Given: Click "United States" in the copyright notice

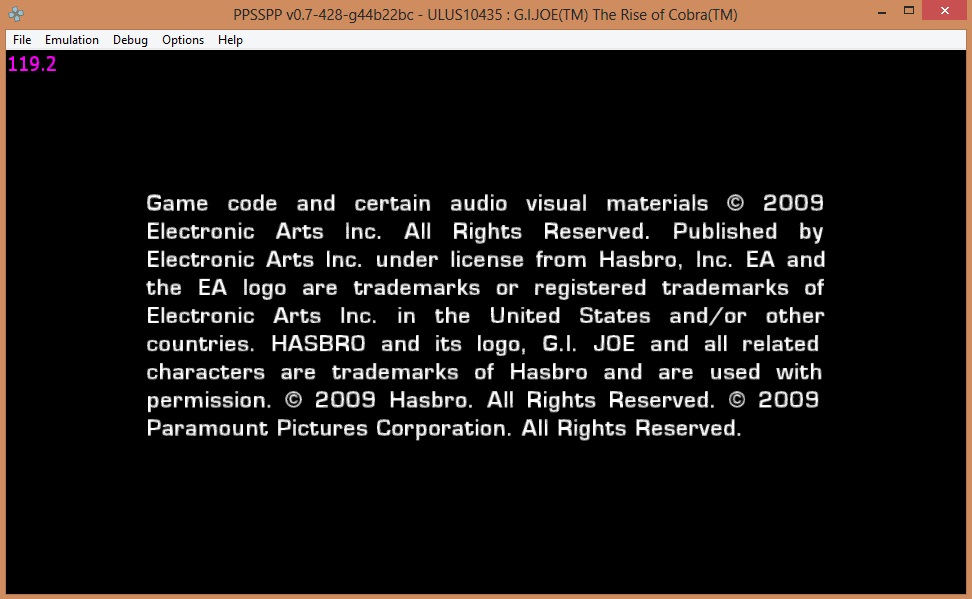Looking at the screenshot, I should (x=574, y=316).
